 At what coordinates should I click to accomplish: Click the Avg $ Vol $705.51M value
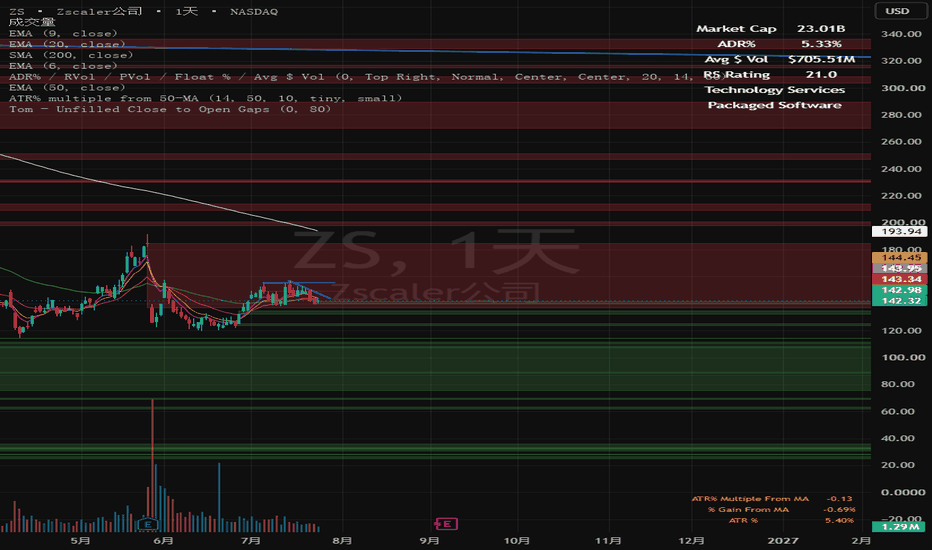(x=821, y=59)
